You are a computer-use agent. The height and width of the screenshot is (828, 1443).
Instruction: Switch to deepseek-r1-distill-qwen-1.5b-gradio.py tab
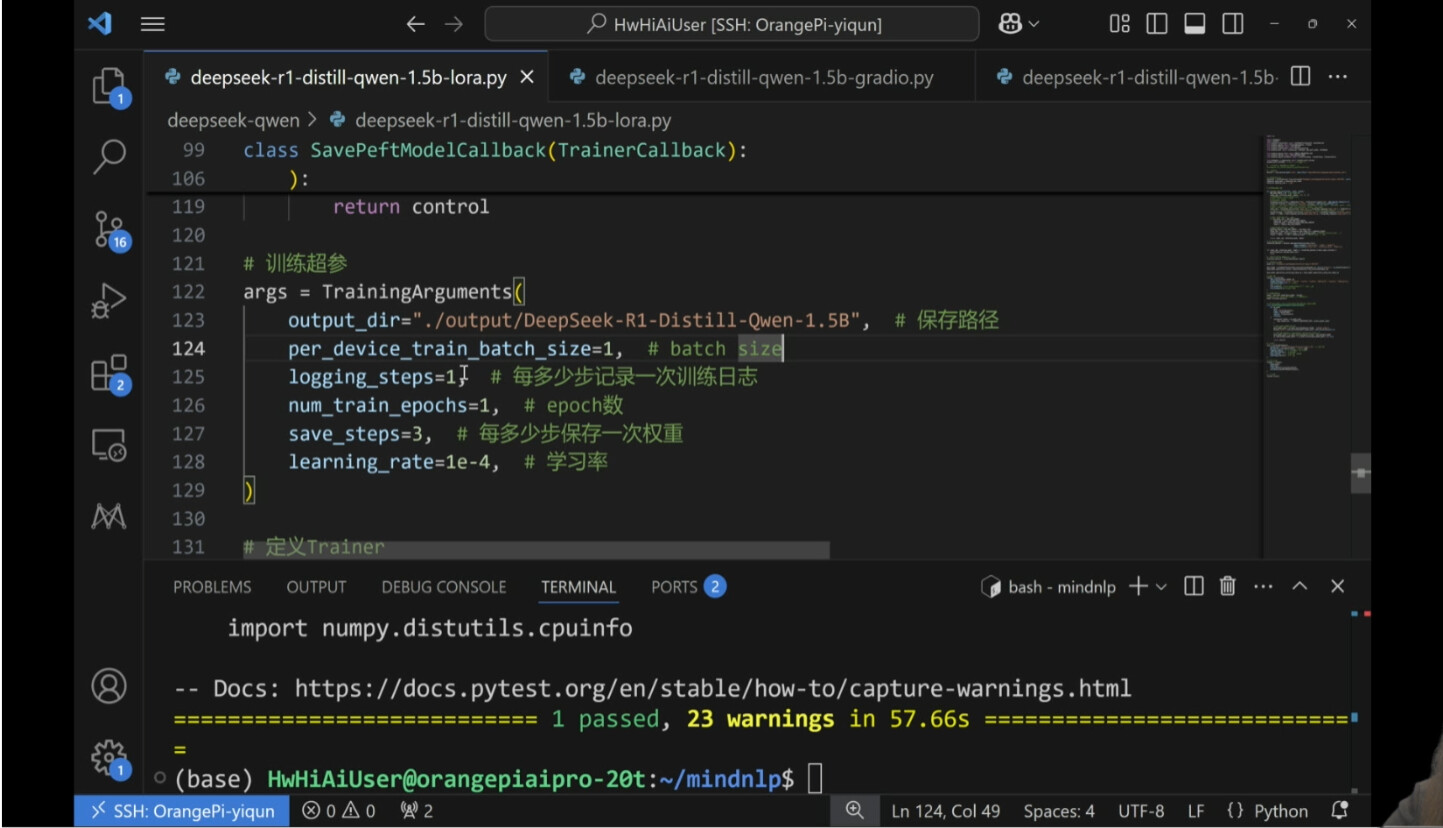click(x=763, y=77)
